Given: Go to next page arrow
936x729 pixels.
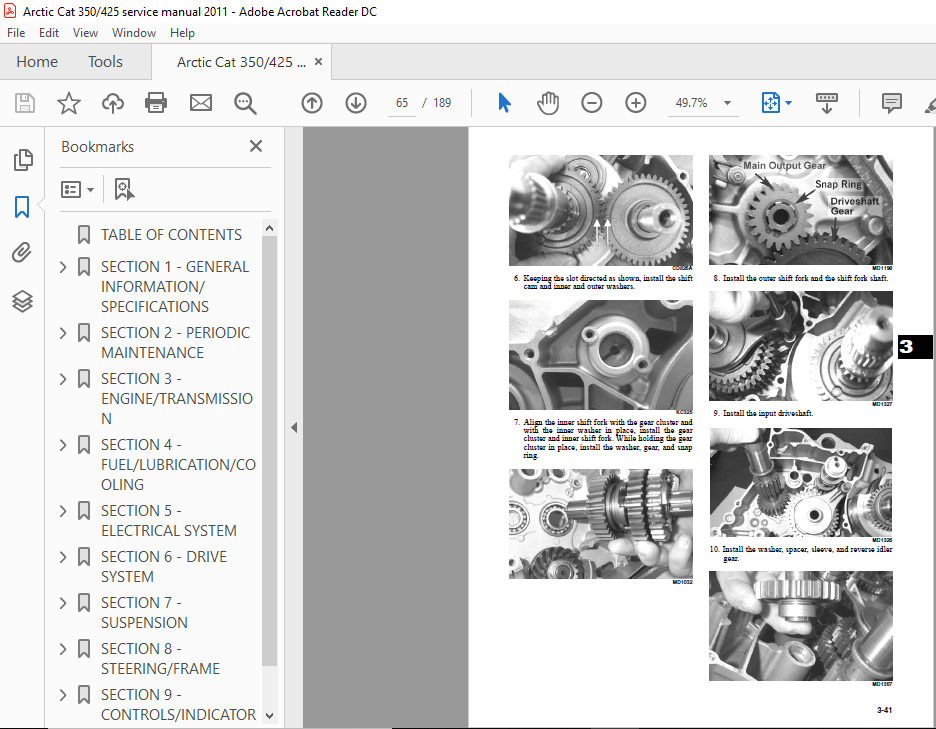Looking at the screenshot, I should pyautogui.click(x=356, y=103).
